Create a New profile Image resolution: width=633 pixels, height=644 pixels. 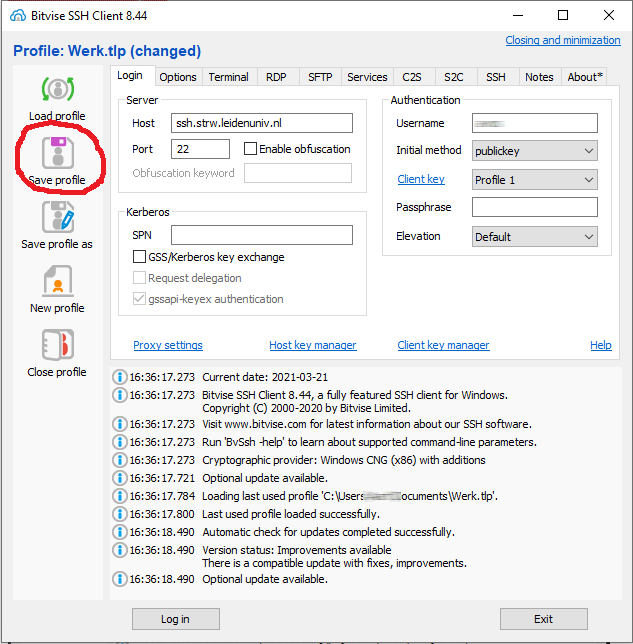coord(57,282)
